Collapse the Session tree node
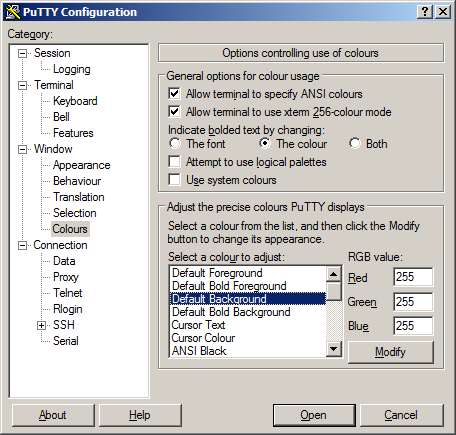456x435 pixels. (x=22, y=53)
